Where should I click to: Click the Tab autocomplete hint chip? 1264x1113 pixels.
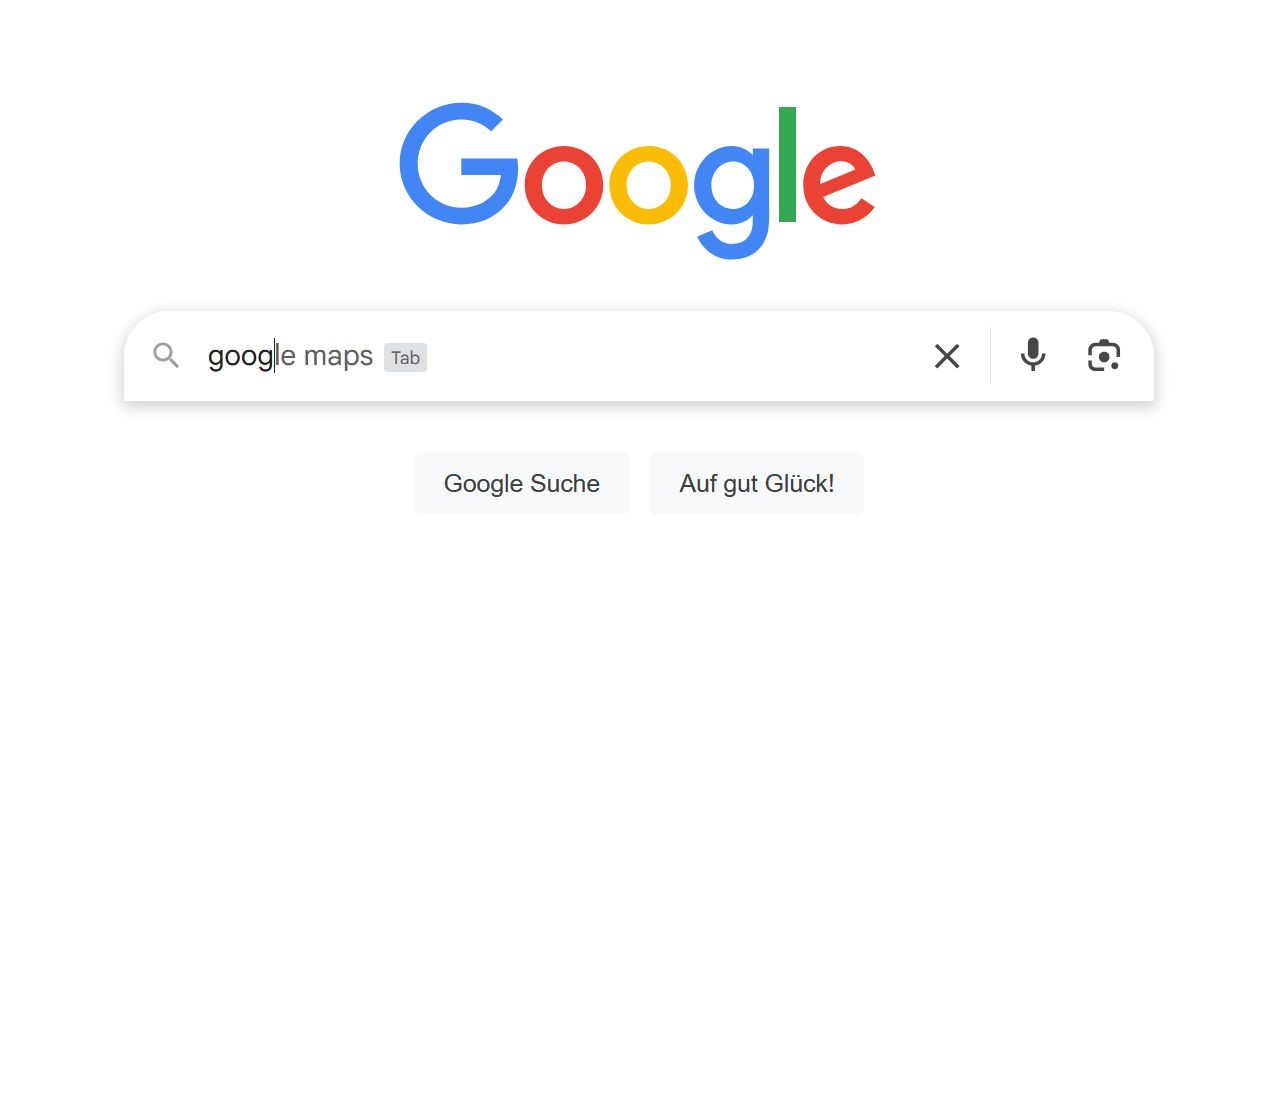coord(405,357)
